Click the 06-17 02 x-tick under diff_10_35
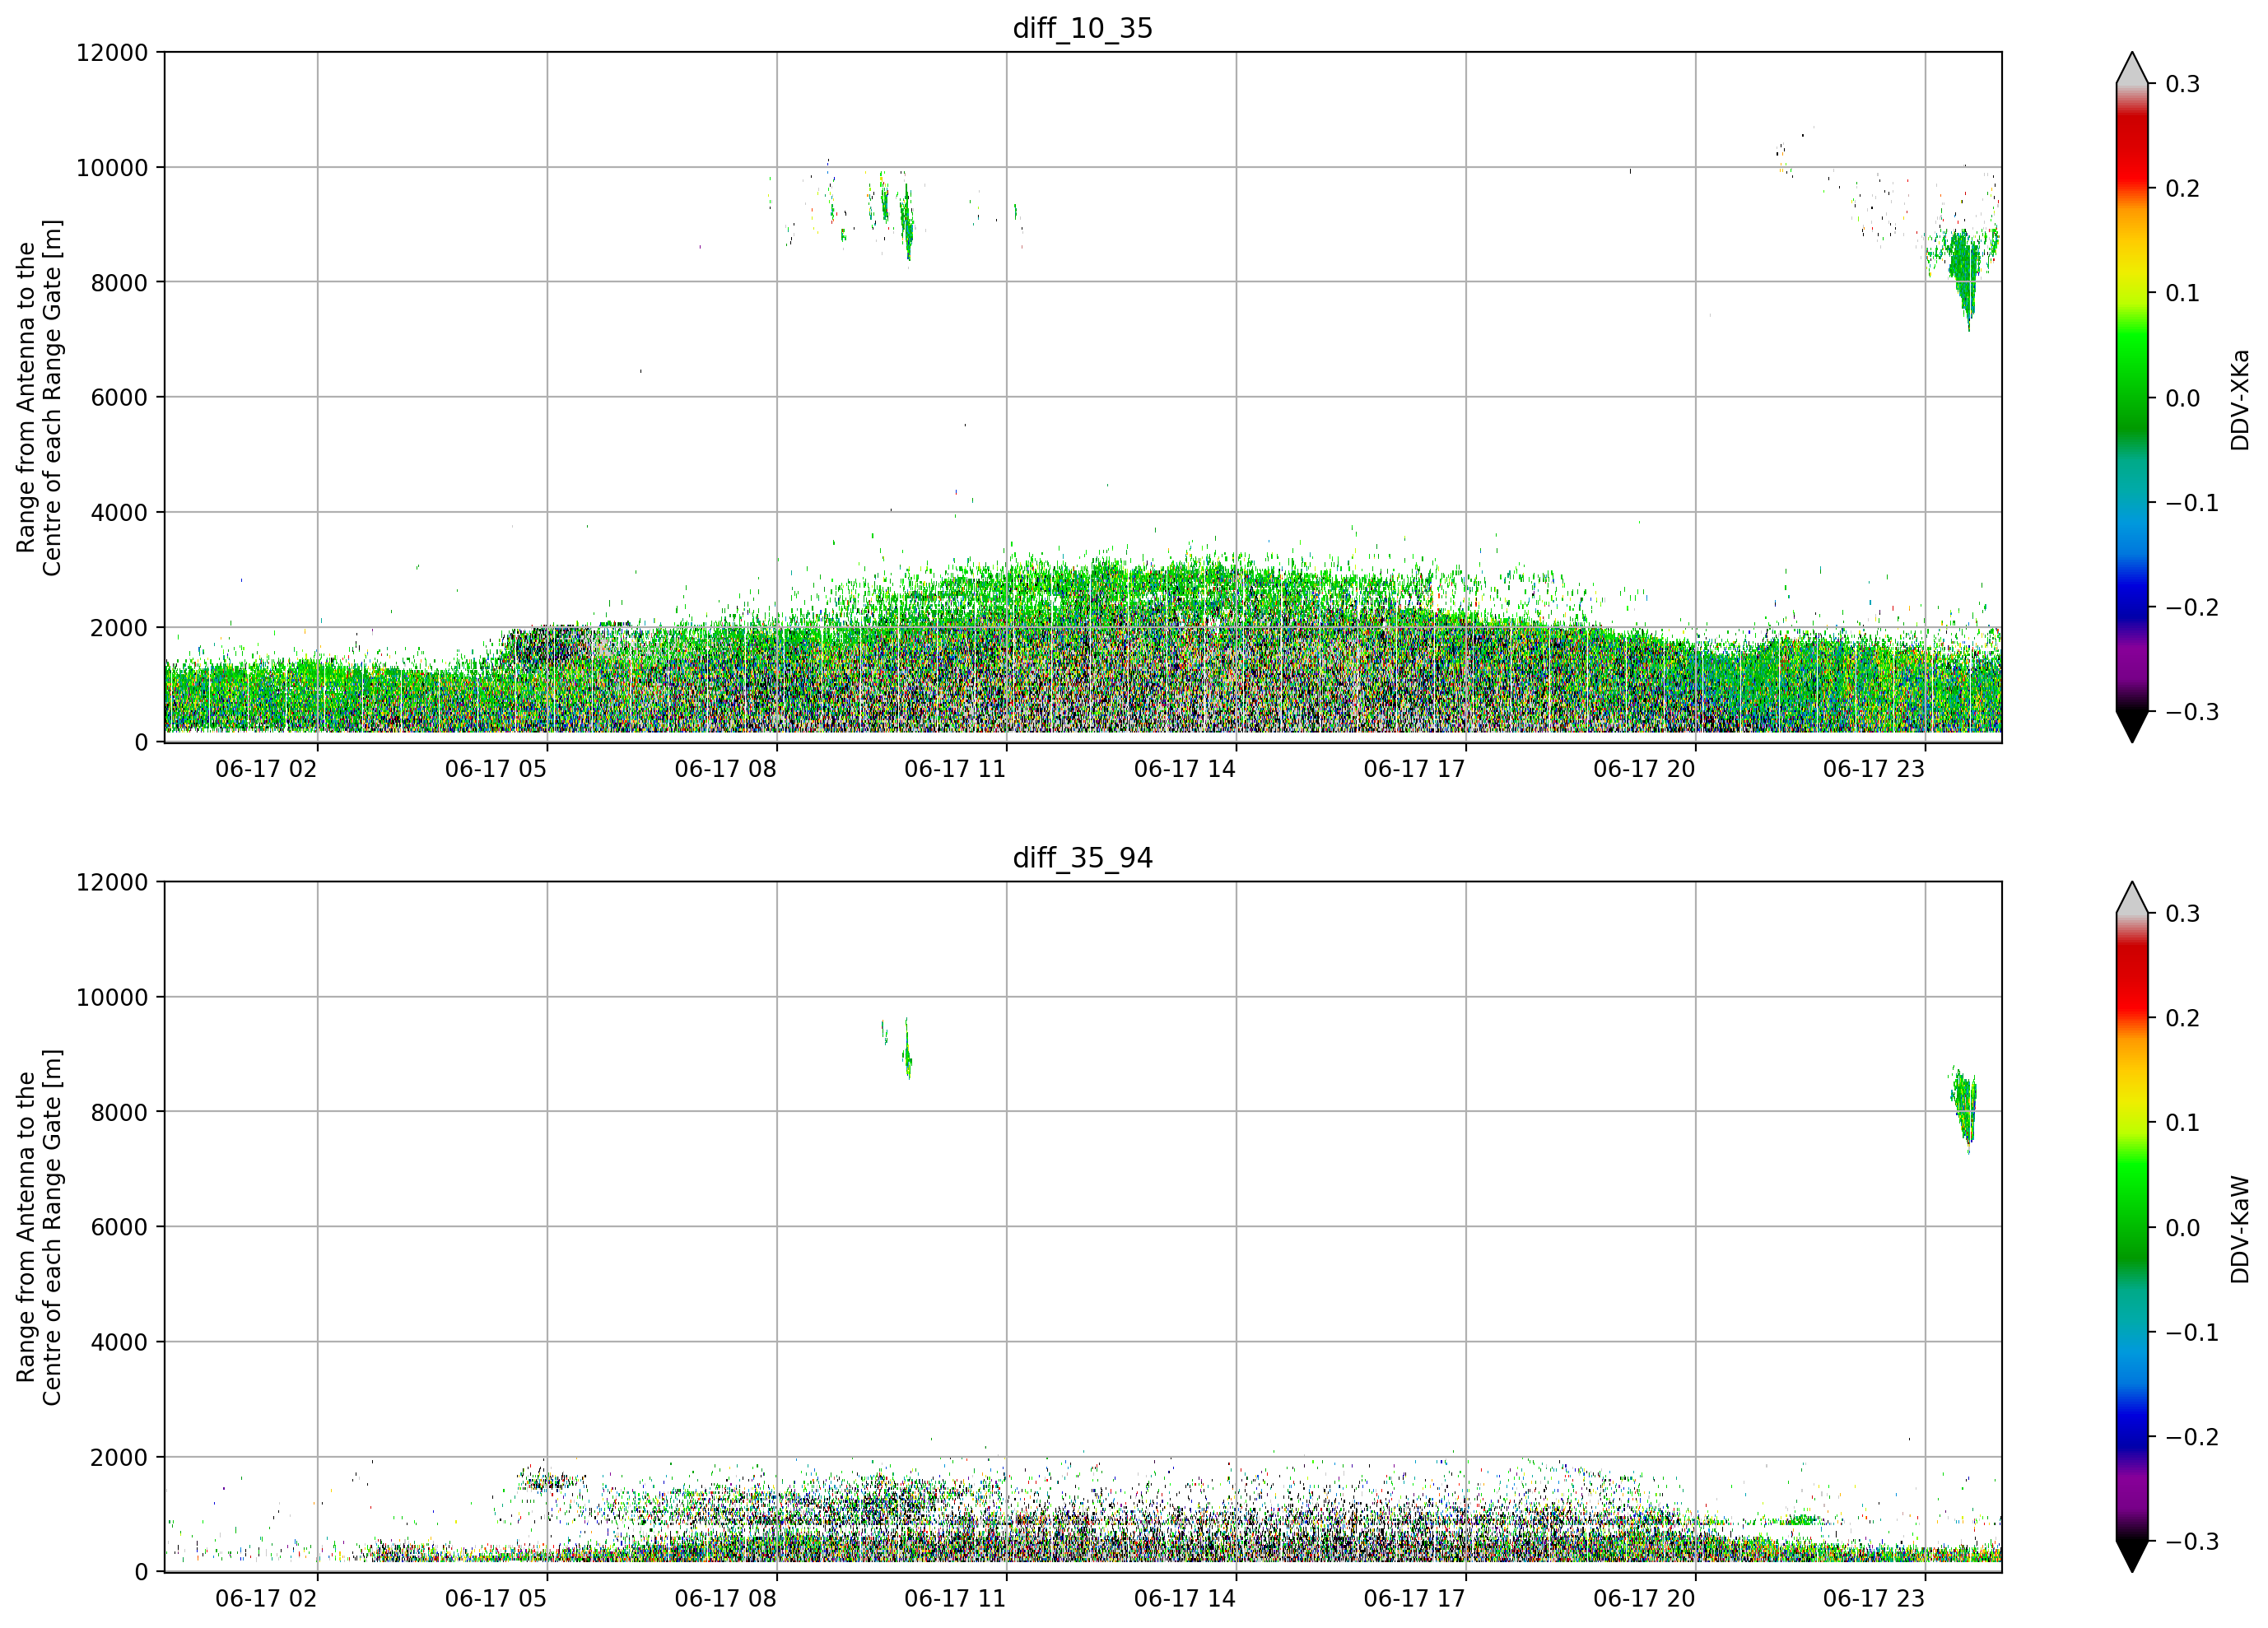2268x1628 pixels. (266, 769)
